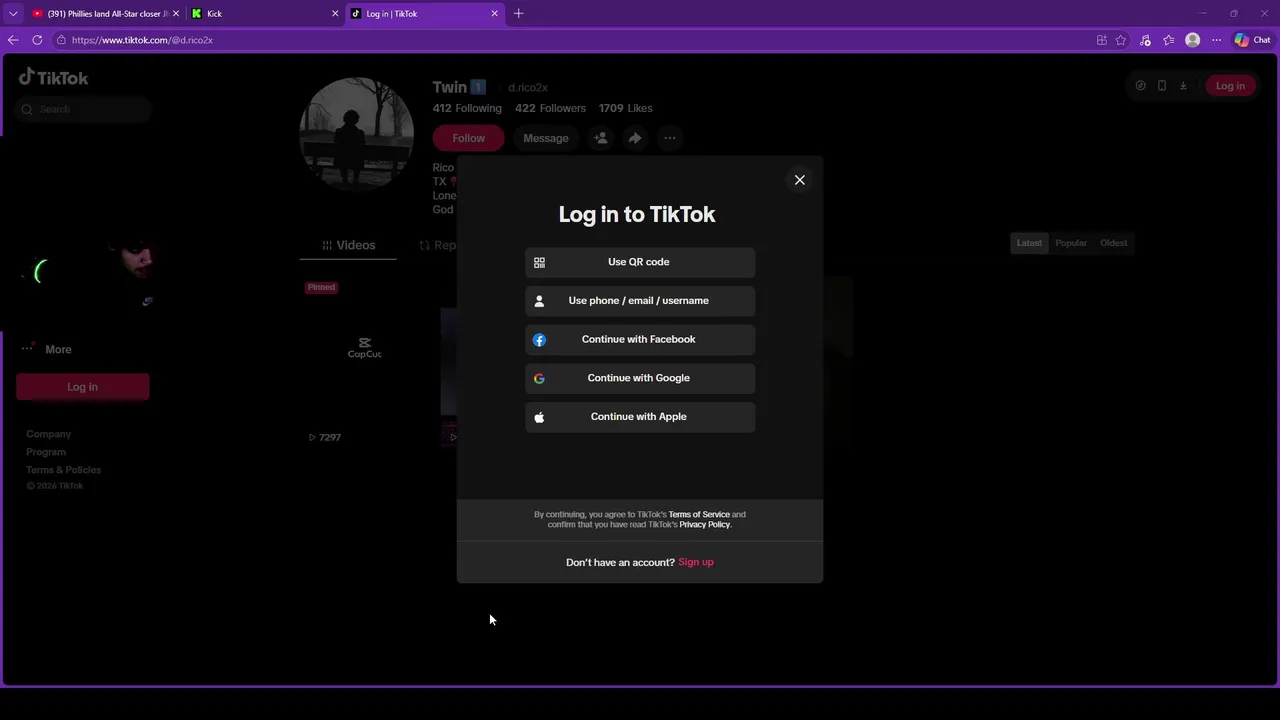This screenshot has width=1280, height=720.
Task: Open the Terms of Service link
Action: 699,514
